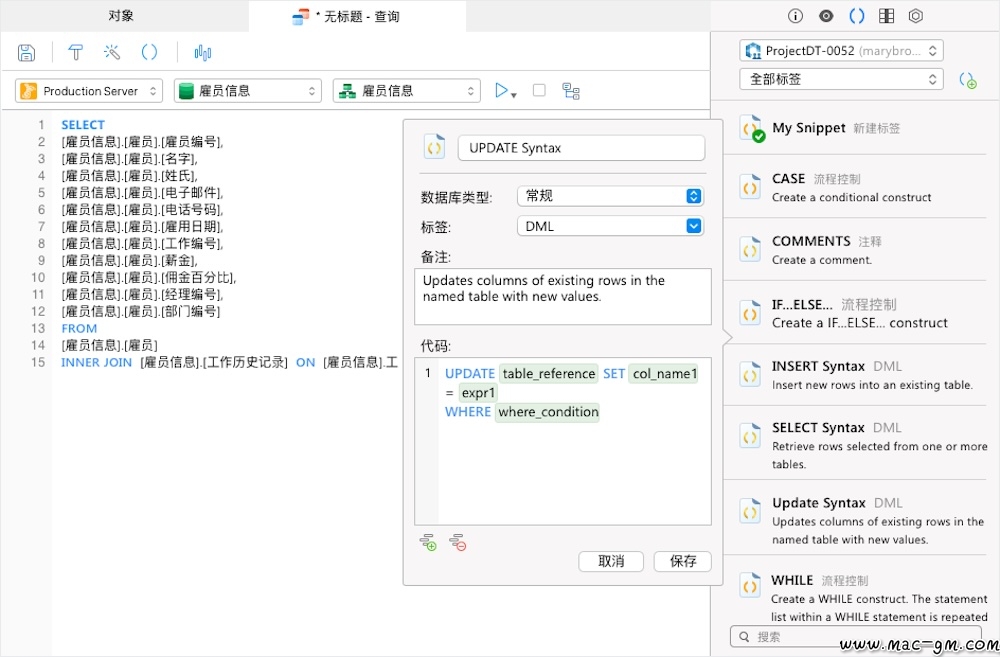This screenshot has width=1000, height=657.
Task: Click the INNER JOIN keyword on line 15
Action: (x=96, y=362)
